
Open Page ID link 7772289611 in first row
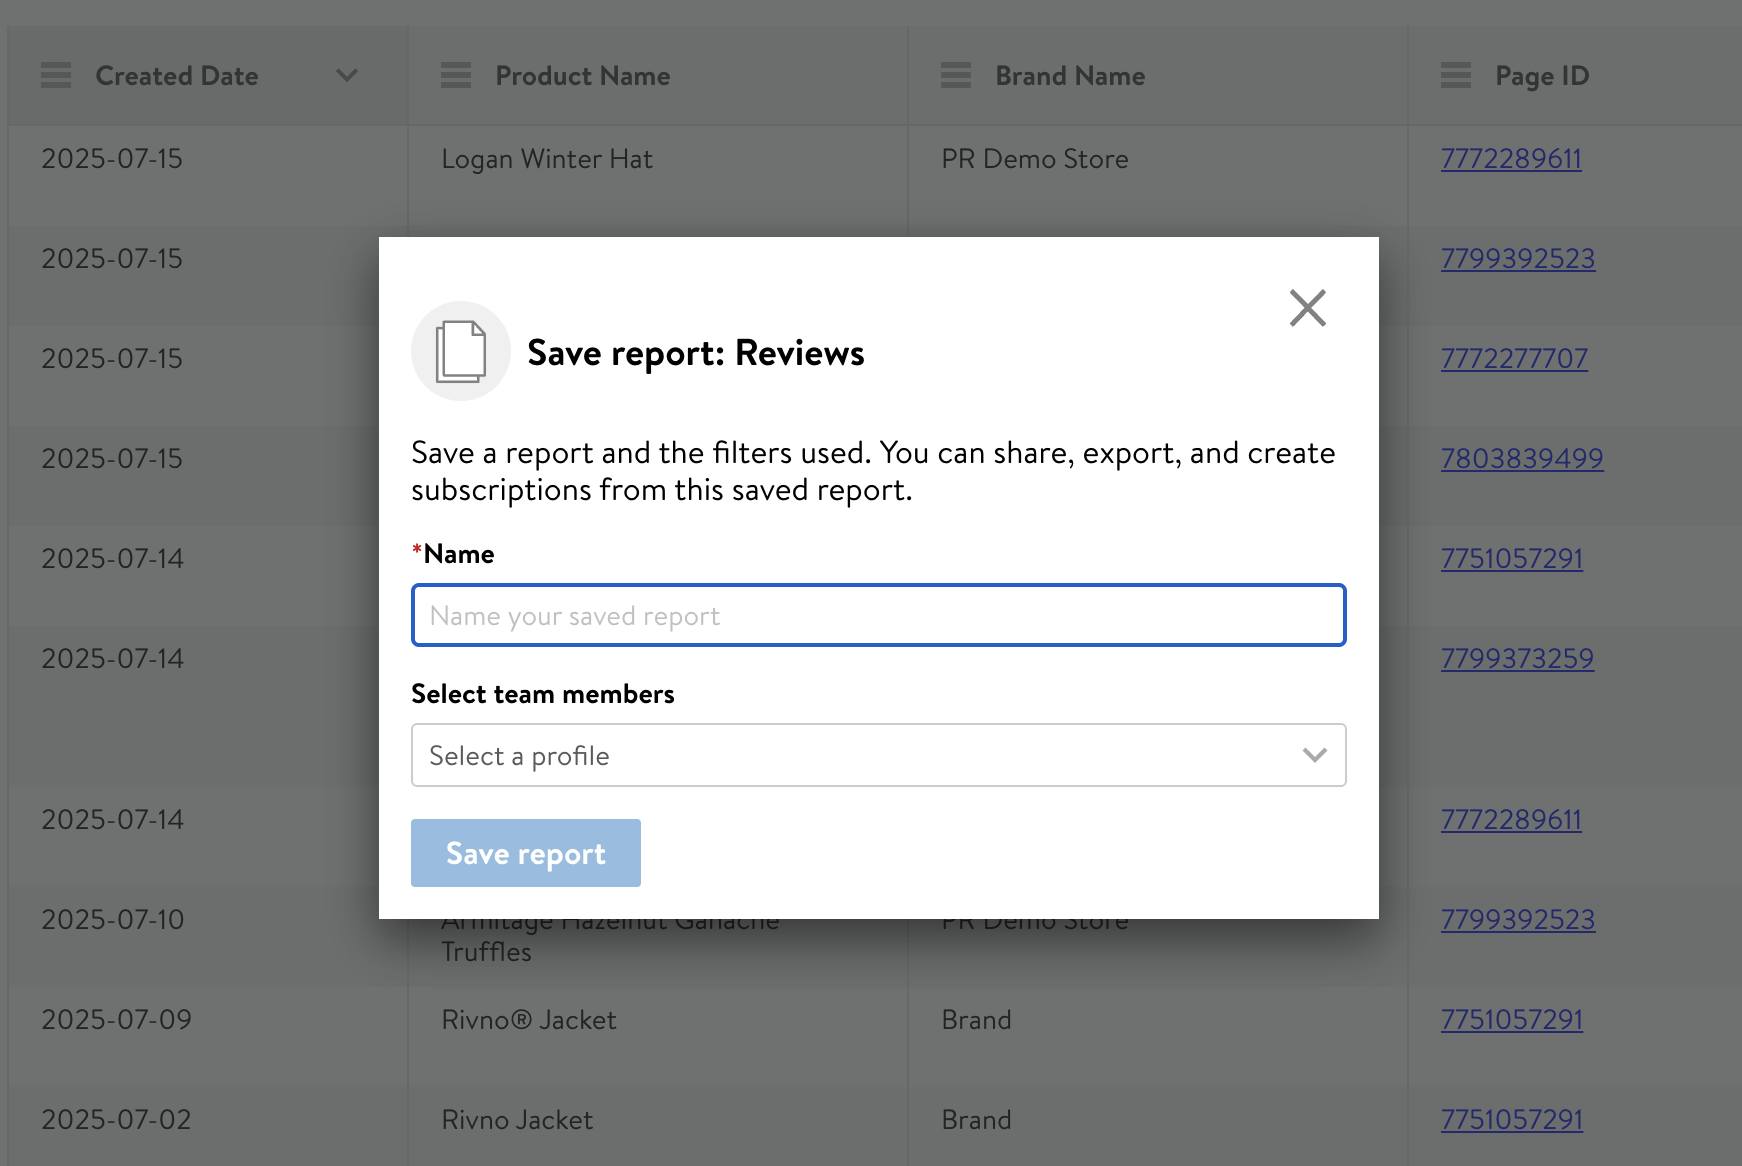pos(1510,159)
